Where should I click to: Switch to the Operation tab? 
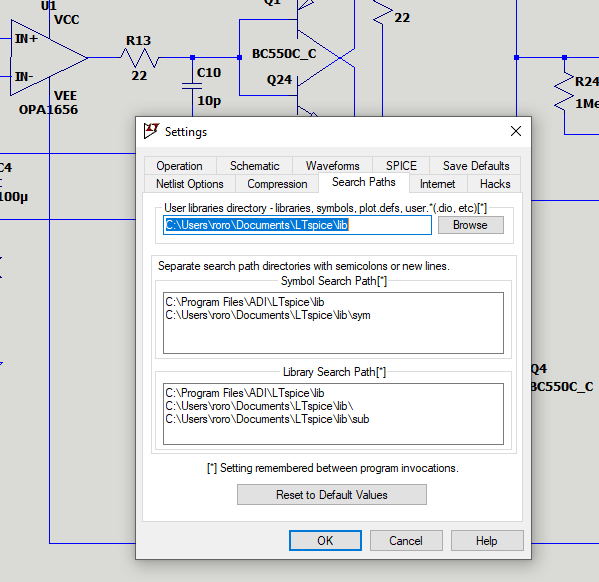[x=180, y=166]
